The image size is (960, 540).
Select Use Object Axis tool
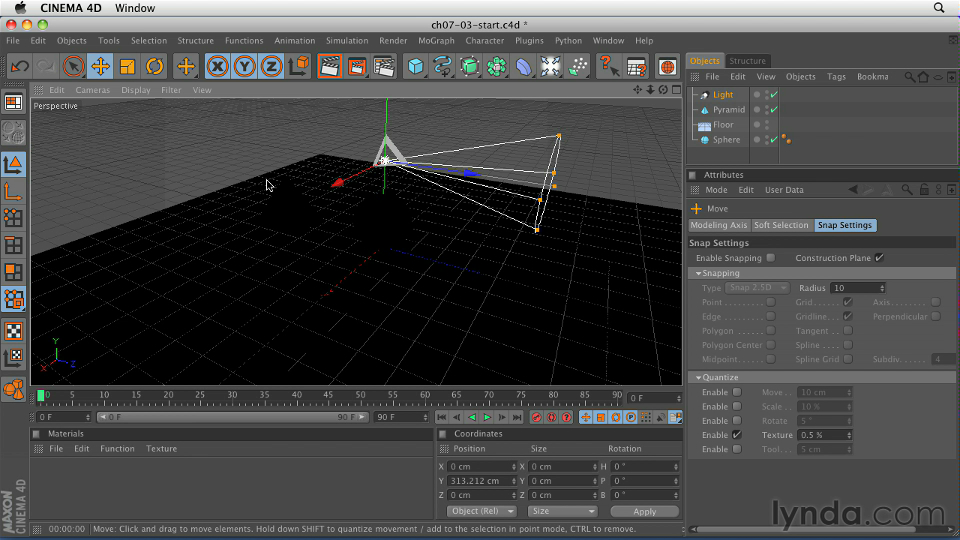pos(13,192)
